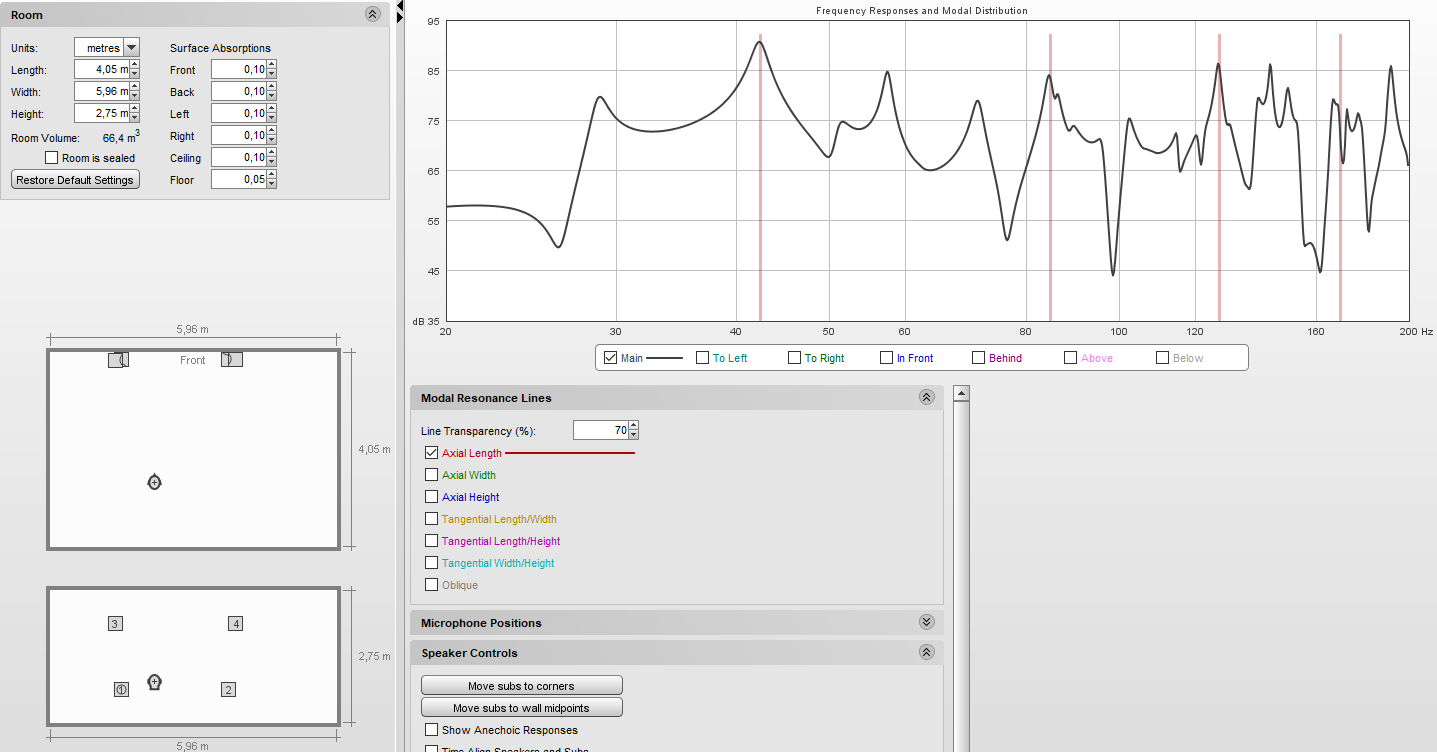This screenshot has width=1437, height=752.
Task: Open the Units dropdown
Action: (x=132, y=48)
